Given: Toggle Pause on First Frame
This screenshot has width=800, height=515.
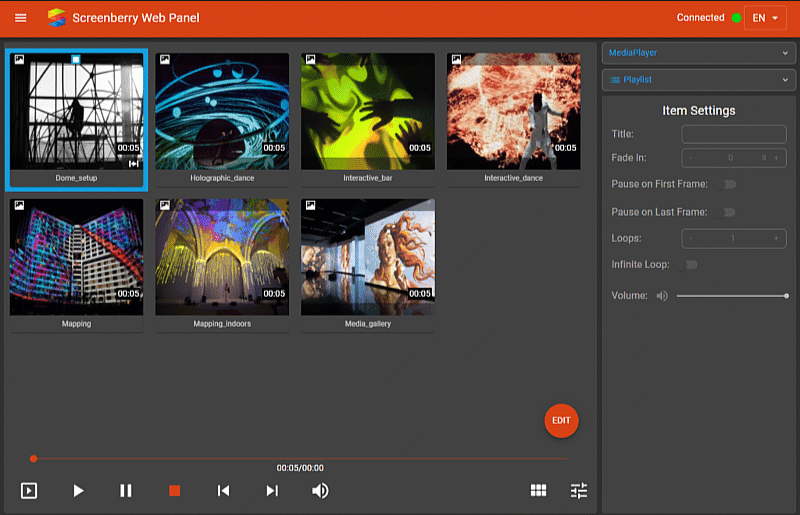Looking at the screenshot, I should (x=725, y=184).
